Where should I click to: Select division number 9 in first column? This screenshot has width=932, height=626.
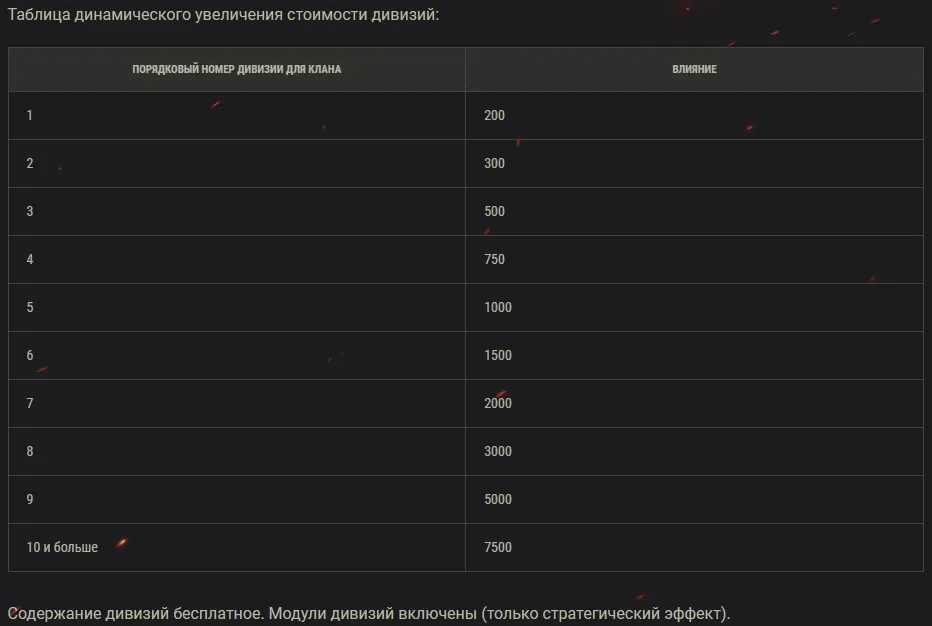click(30, 500)
